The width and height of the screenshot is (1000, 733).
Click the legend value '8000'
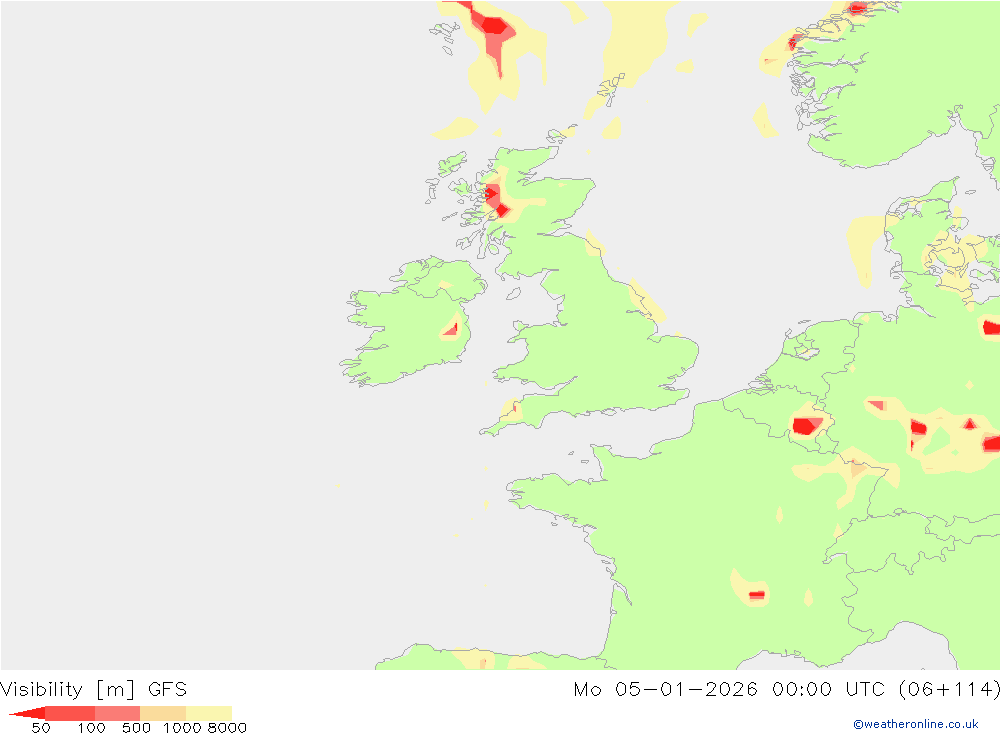(x=227, y=728)
